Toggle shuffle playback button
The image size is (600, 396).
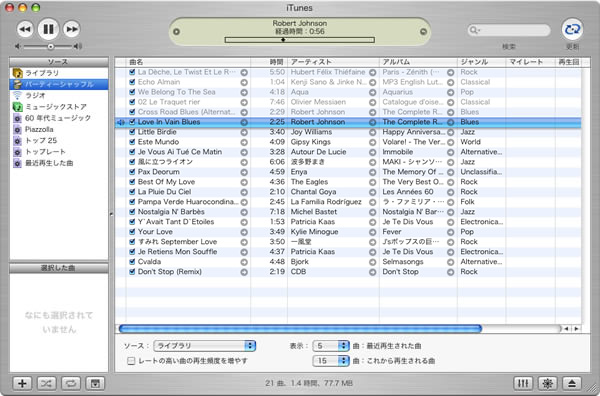(x=47, y=383)
